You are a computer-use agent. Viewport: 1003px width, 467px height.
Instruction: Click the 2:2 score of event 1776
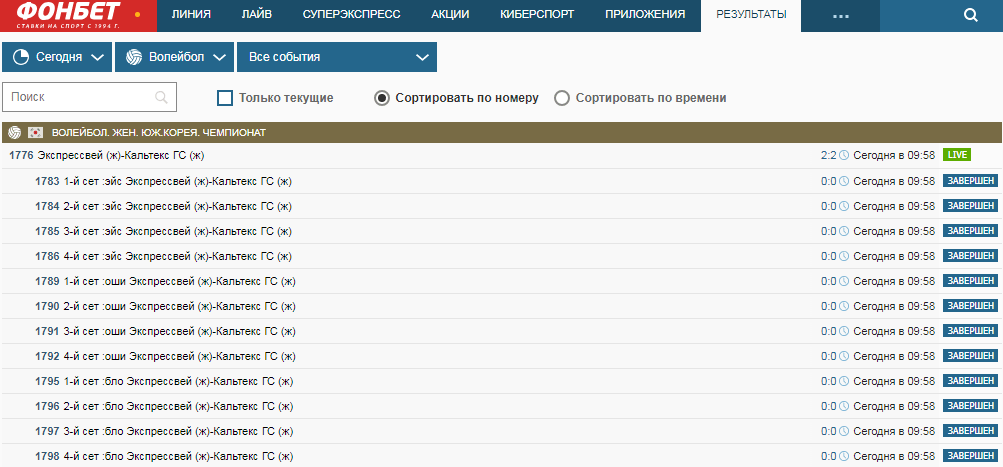pos(829,155)
